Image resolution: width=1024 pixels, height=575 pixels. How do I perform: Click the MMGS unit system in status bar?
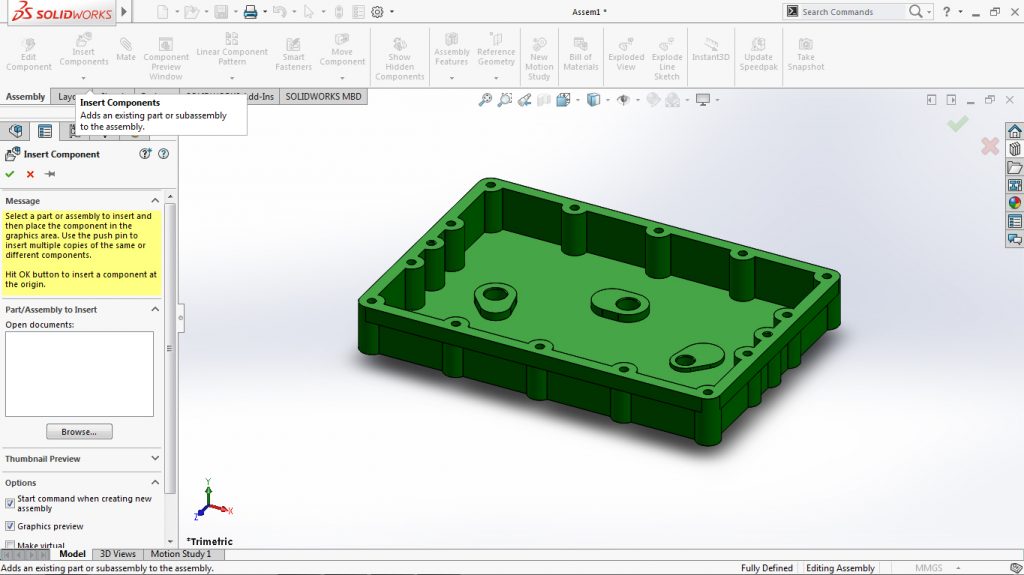coord(928,568)
